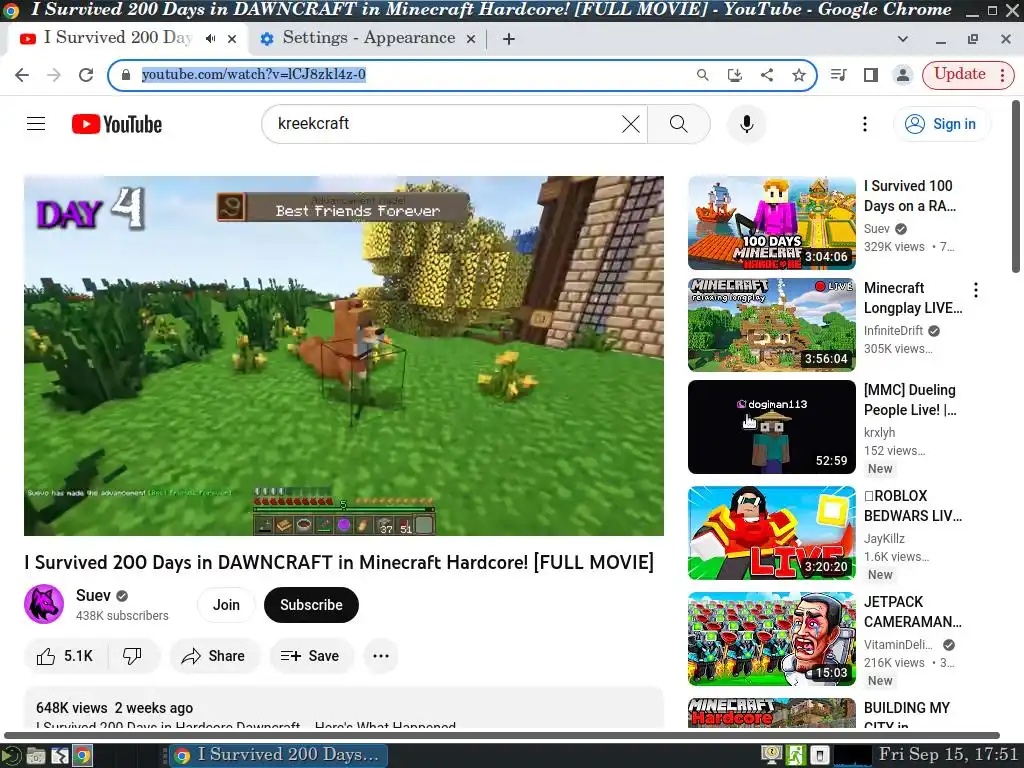The height and width of the screenshot is (768, 1024).
Task: Search with your voice microphone
Action: tap(746, 123)
